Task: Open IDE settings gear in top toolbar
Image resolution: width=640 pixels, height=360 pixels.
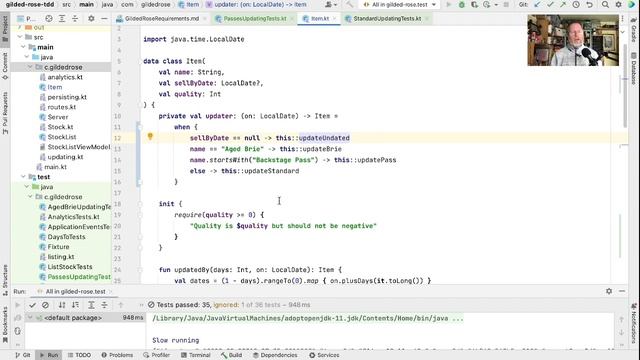Action: pyautogui.click(x=618, y=4)
